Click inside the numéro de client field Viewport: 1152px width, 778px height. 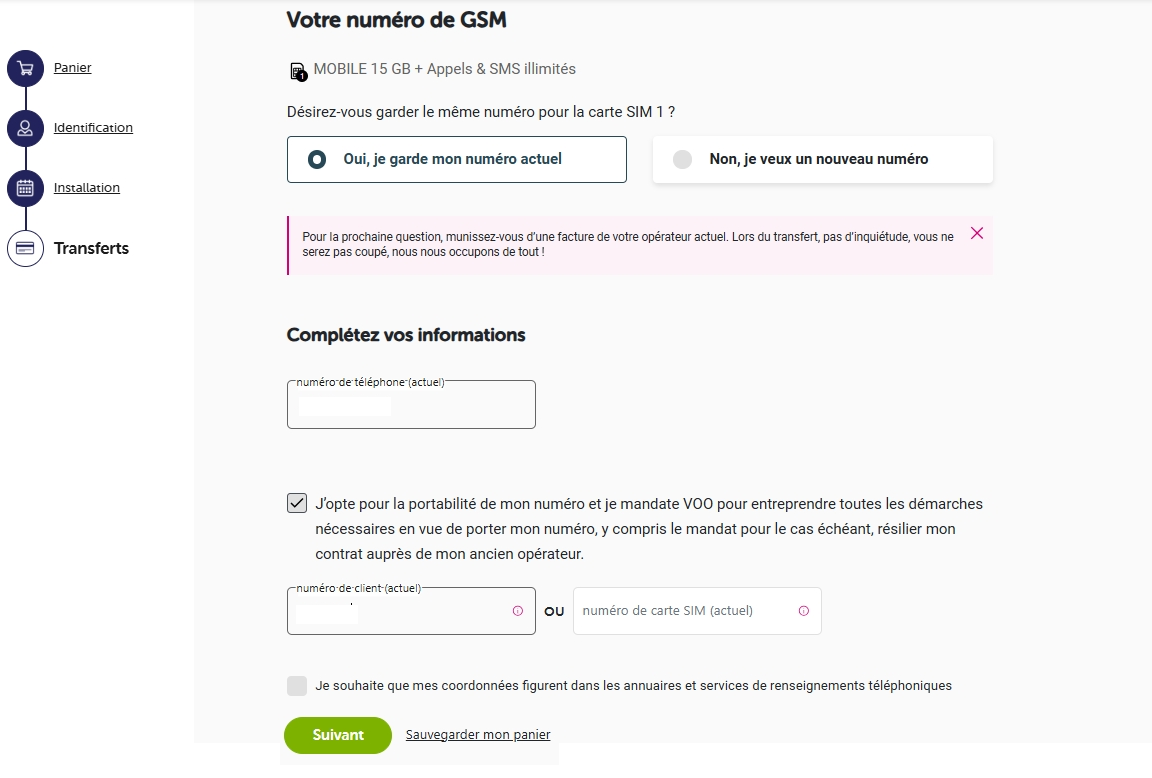coord(400,611)
